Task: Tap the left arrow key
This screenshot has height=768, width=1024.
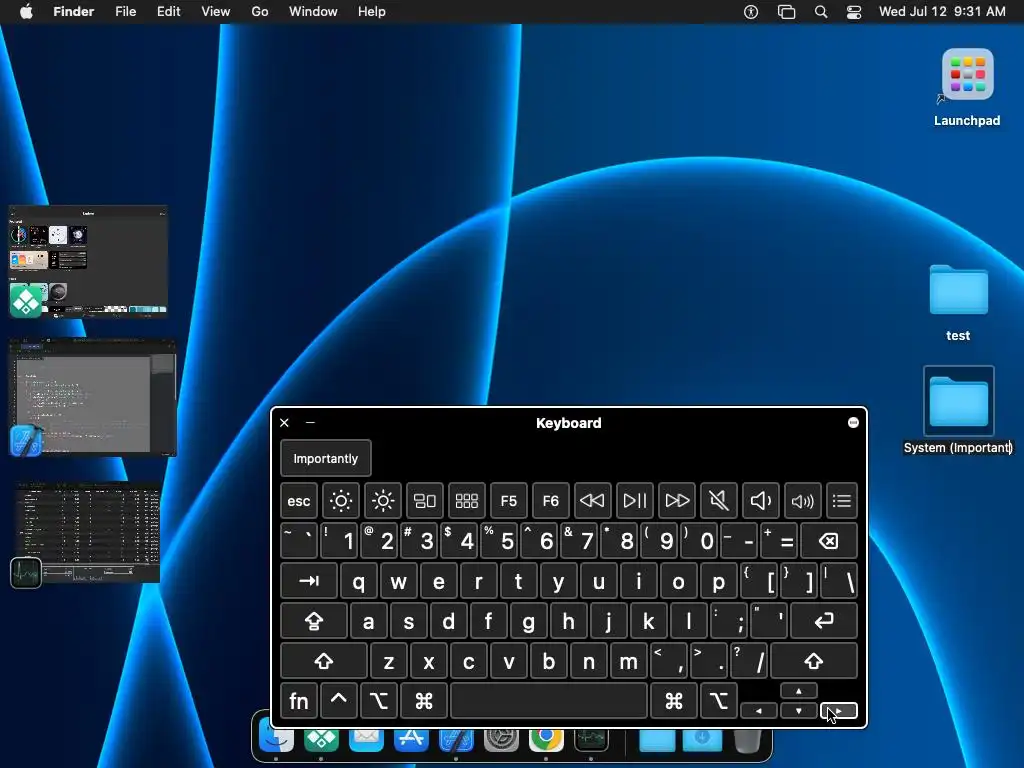Action: tap(759, 711)
